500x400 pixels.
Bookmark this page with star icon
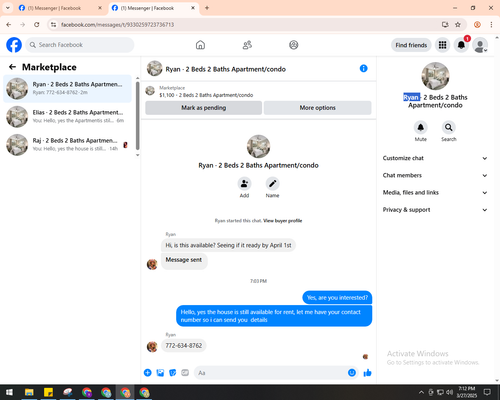coord(458,25)
